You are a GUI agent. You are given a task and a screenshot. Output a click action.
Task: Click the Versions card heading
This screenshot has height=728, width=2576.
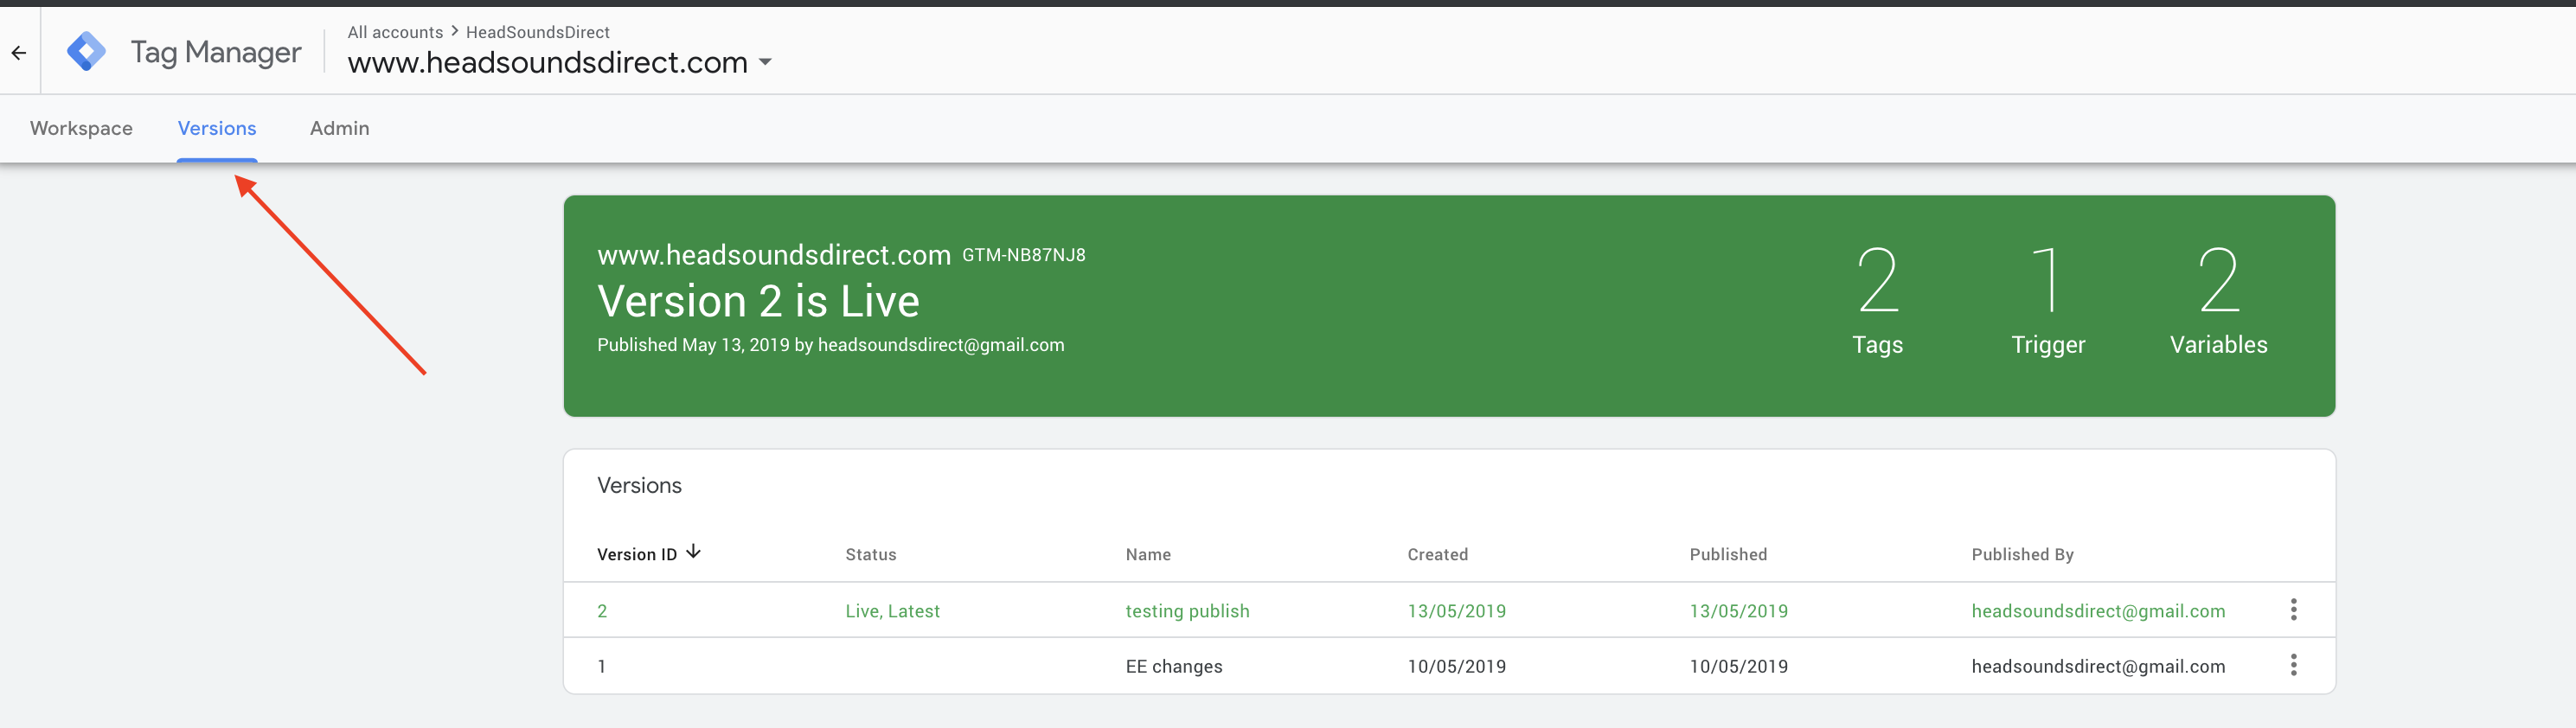pyautogui.click(x=639, y=485)
